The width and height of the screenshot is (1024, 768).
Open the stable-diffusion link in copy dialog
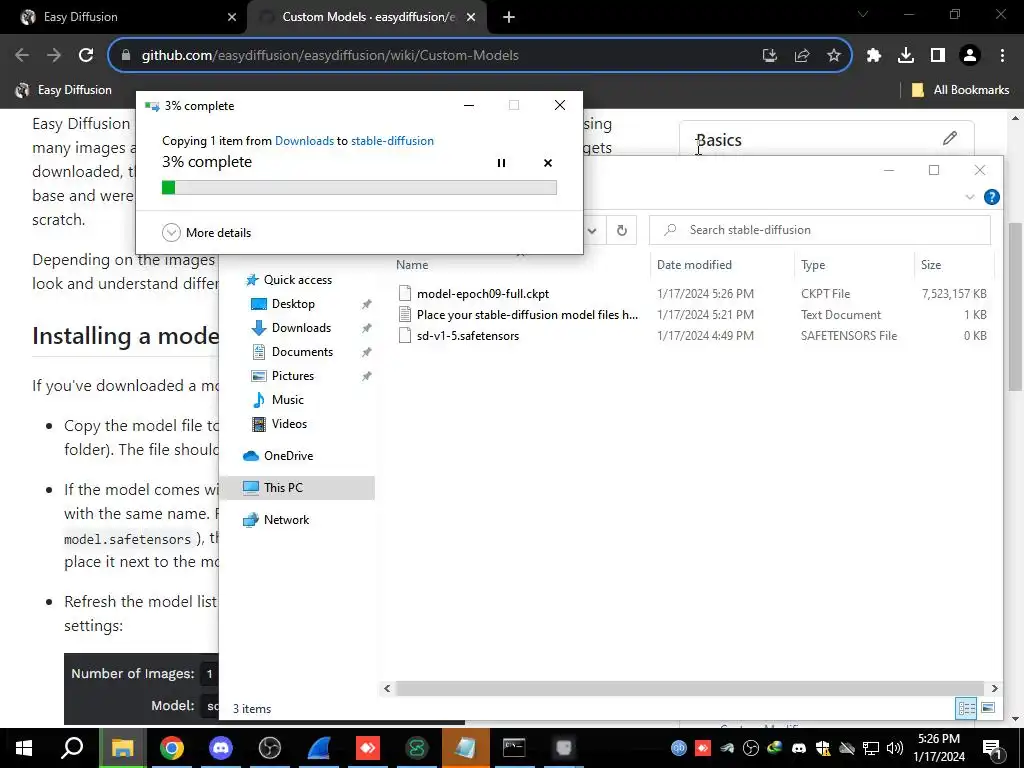pyautogui.click(x=392, y=140)
